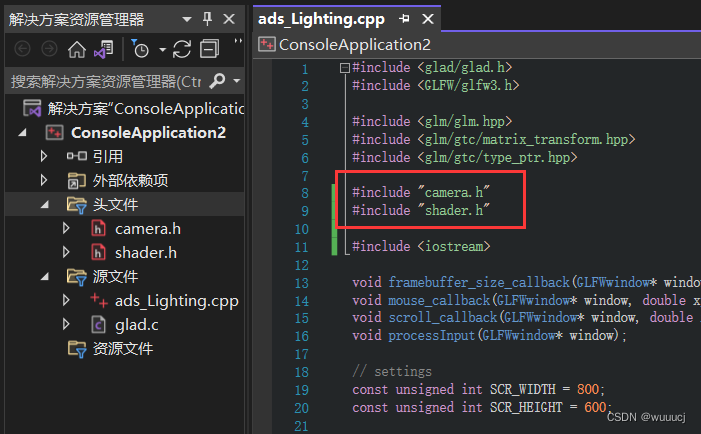The width and height of the screenshot is (701, 434).
Task: Close the ads_Lighting.cpp tab
Action: click(428, 19)
